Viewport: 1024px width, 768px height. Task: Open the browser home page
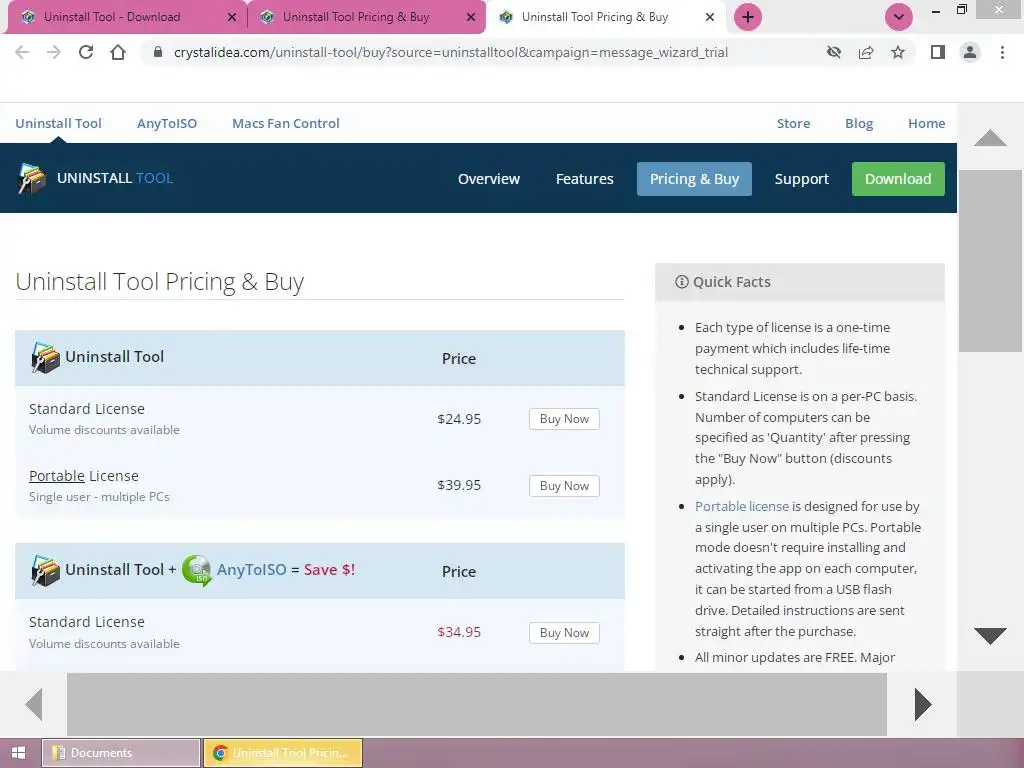[x=118, y=52]
